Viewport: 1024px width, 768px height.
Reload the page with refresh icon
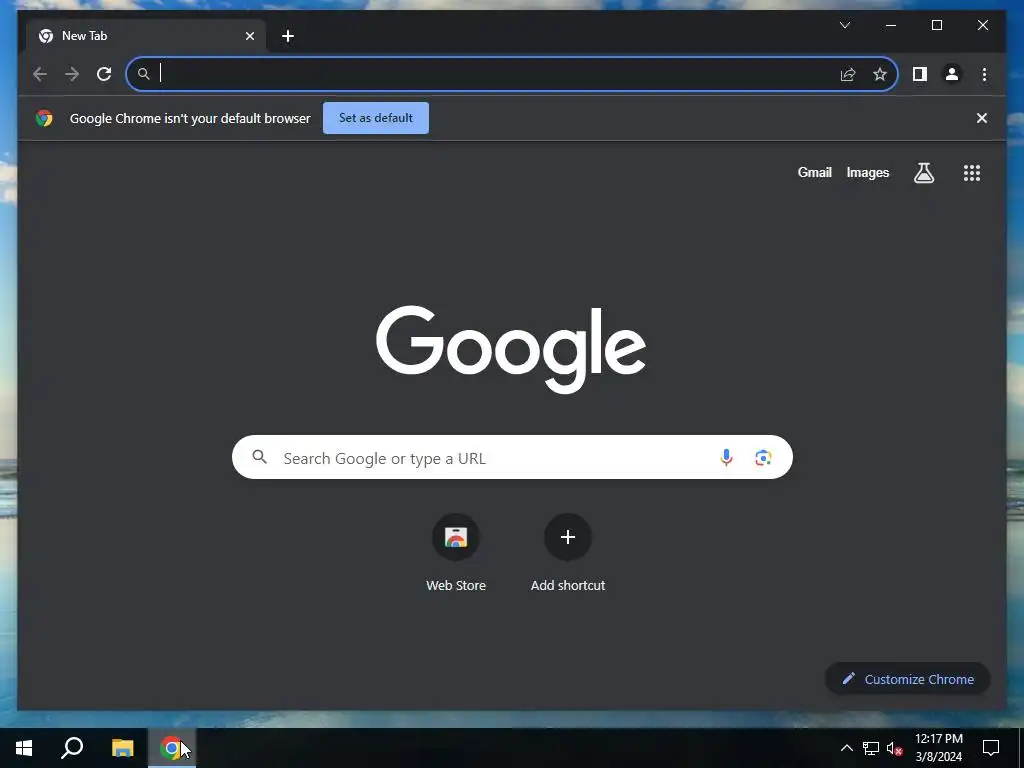pyautogui.click(x=104, y=74)
